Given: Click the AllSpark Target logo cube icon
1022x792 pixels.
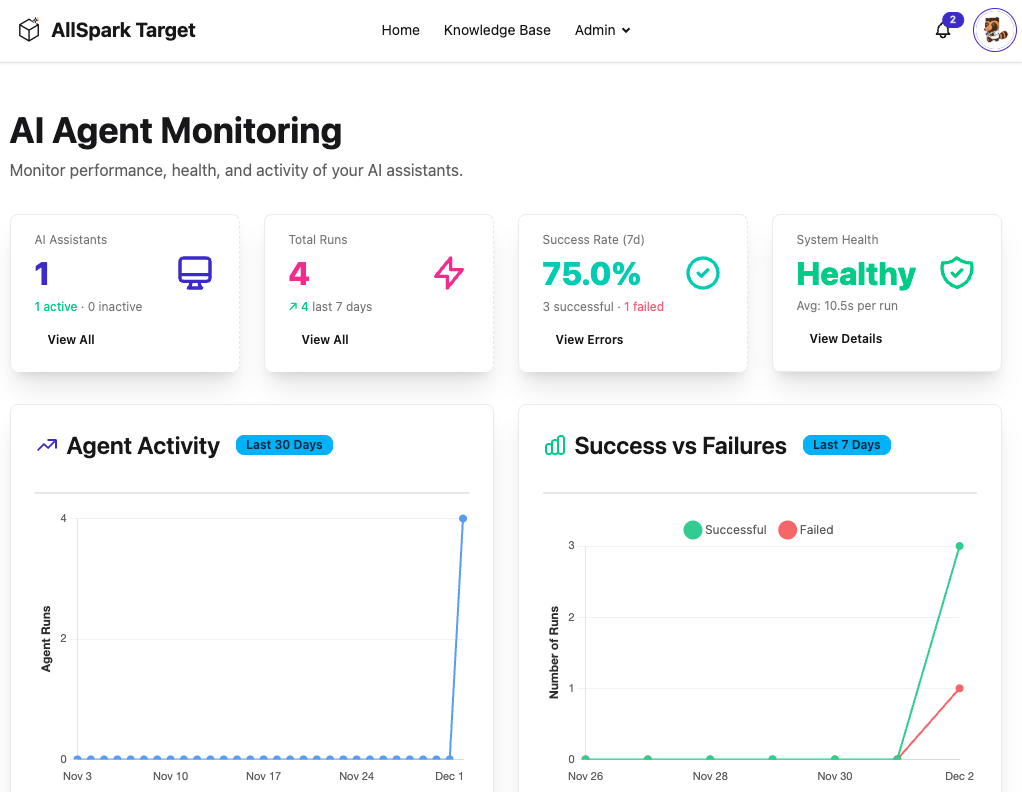Looking at the screenshot, I should 29,30.
